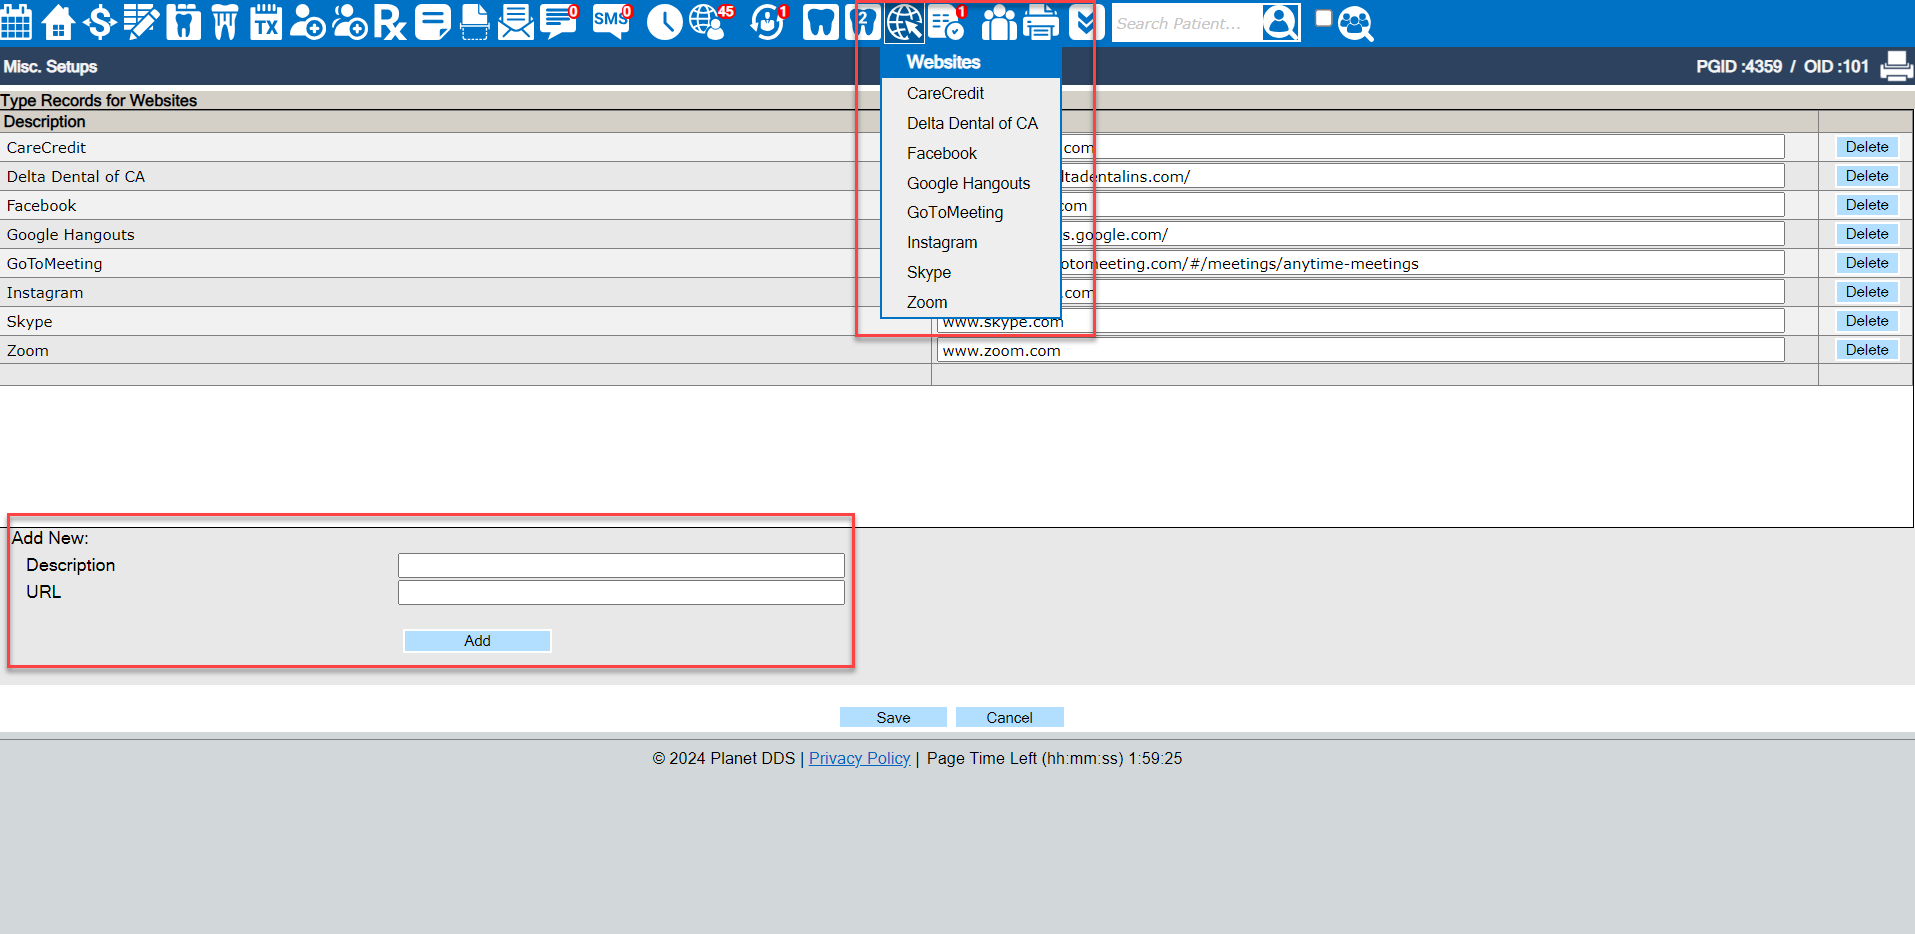Check the small checkbox near the group search icon

click(x=1321, y=17)
